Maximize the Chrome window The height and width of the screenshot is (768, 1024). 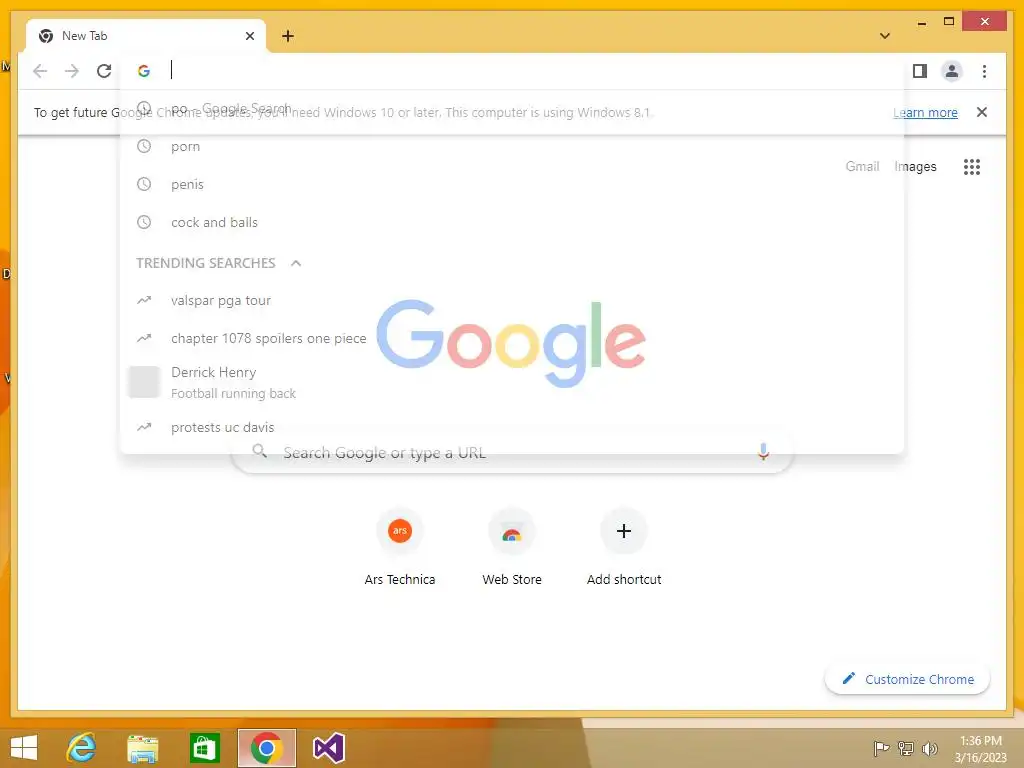click(949, 22)
